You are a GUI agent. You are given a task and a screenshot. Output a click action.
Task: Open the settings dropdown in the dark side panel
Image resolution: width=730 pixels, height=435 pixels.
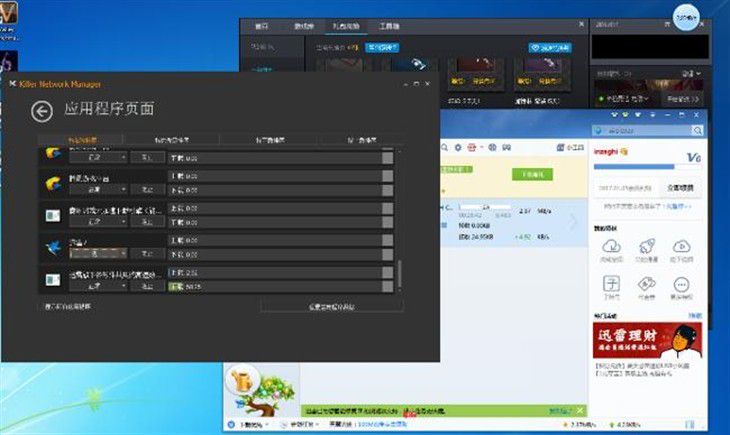coord(691,74)
